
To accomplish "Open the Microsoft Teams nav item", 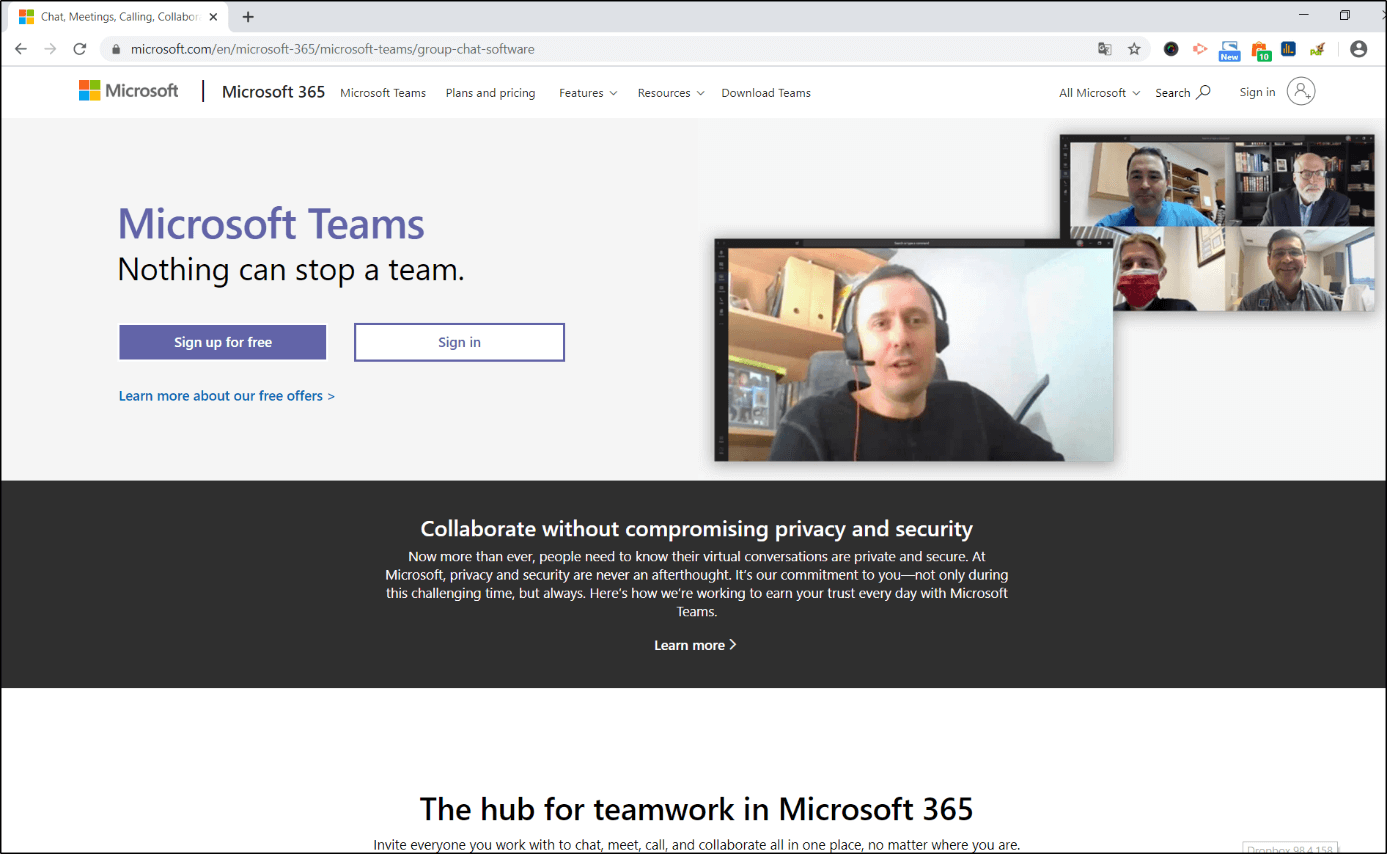I will [383, 93].
